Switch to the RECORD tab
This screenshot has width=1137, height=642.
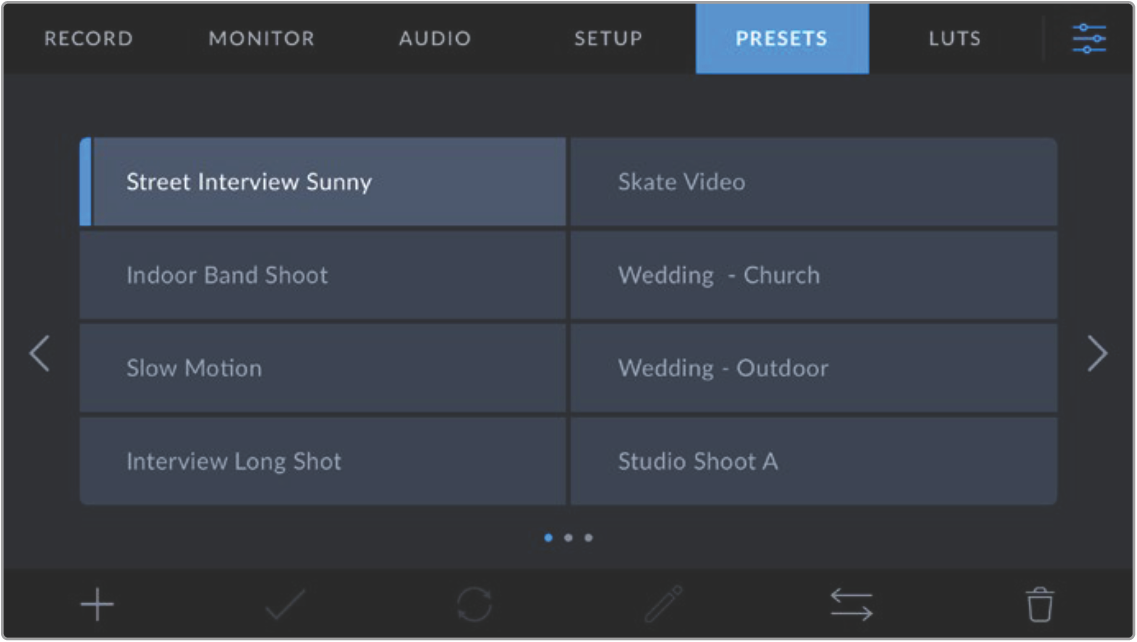(x=88, y=39)
